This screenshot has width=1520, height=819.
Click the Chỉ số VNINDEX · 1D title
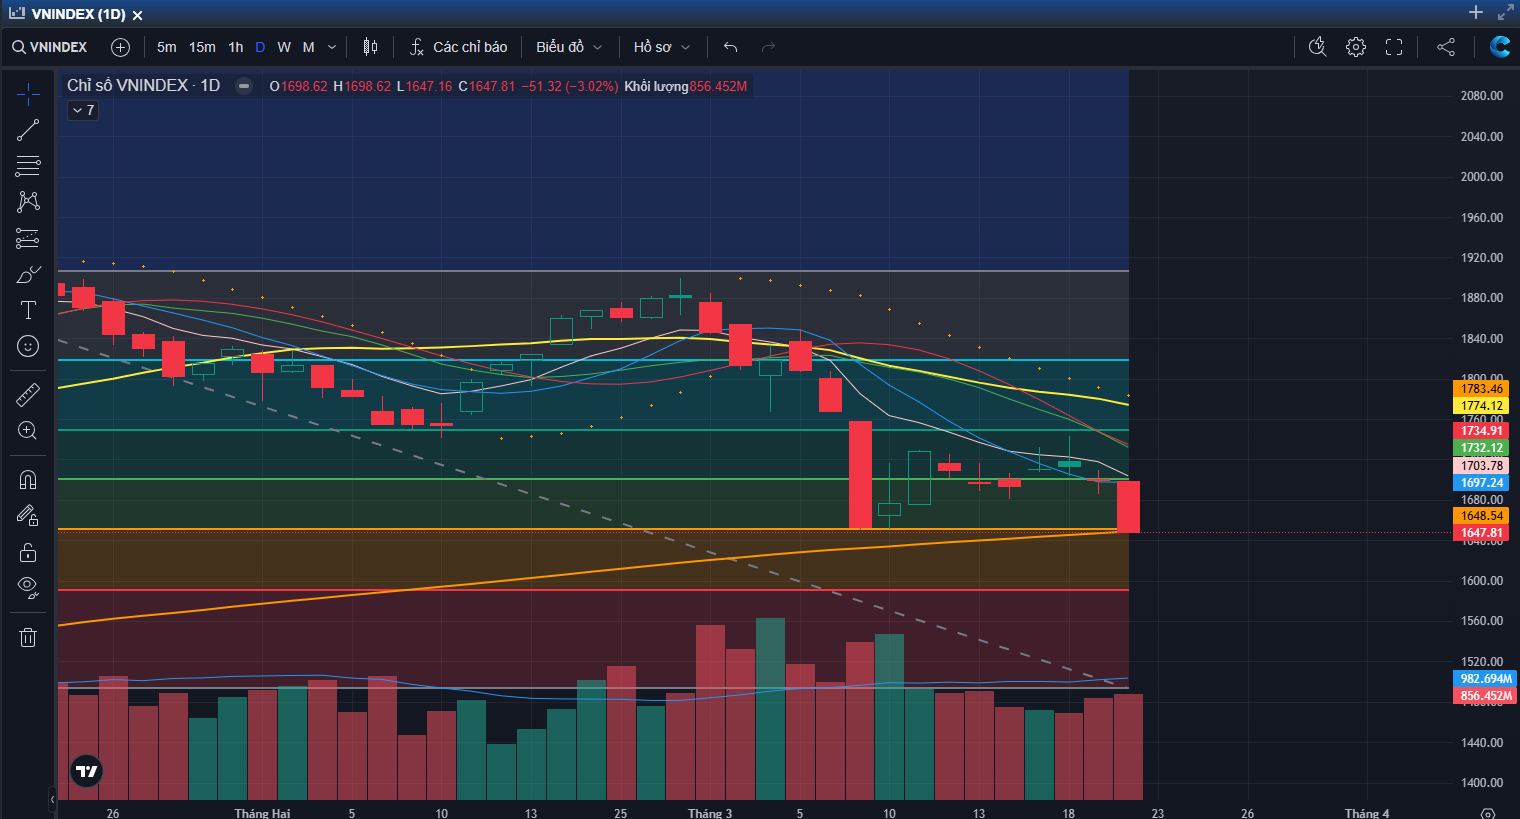(x=143, y=86)
